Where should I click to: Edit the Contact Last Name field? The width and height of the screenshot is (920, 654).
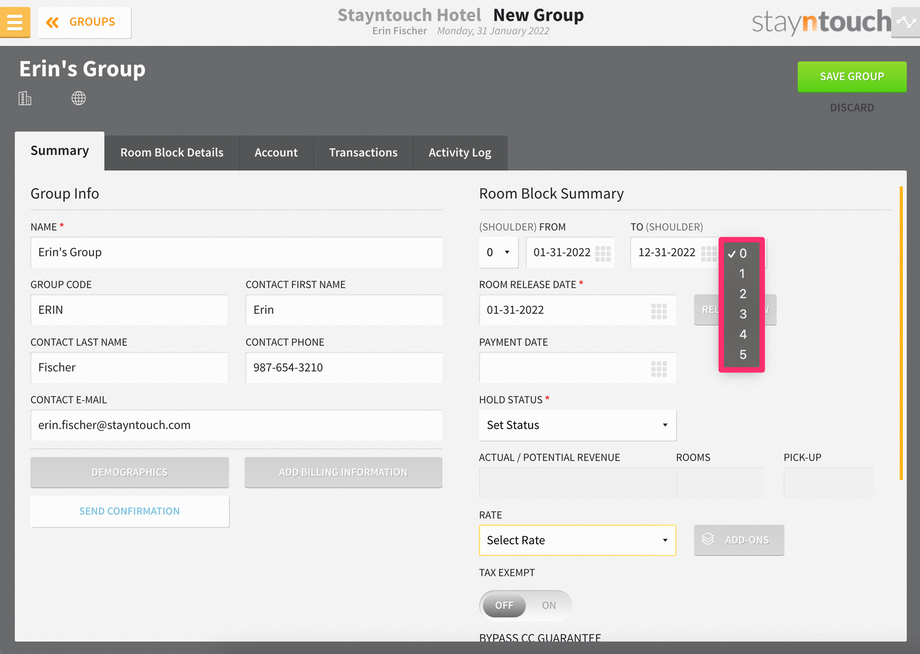(x=129, y=367)
